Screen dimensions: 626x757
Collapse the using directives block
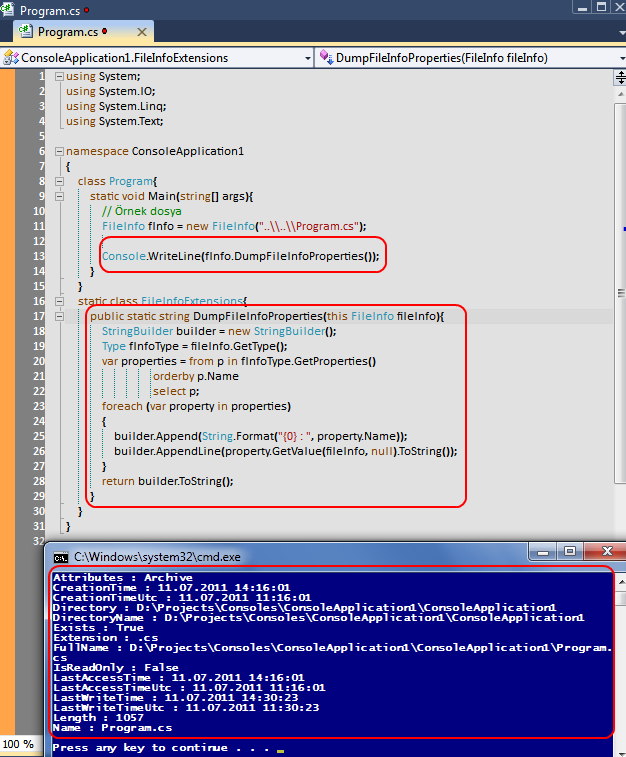tap(59, 77)
